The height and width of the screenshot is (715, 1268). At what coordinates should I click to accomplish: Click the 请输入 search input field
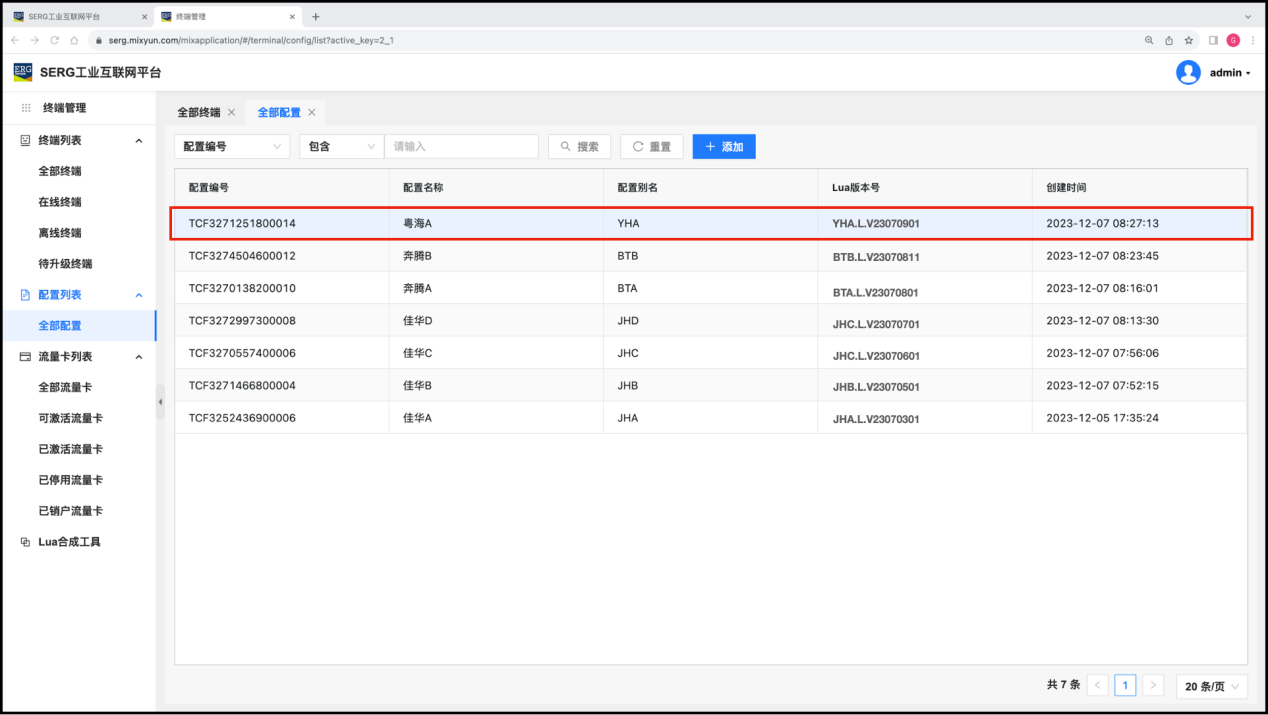pos(461,146)
